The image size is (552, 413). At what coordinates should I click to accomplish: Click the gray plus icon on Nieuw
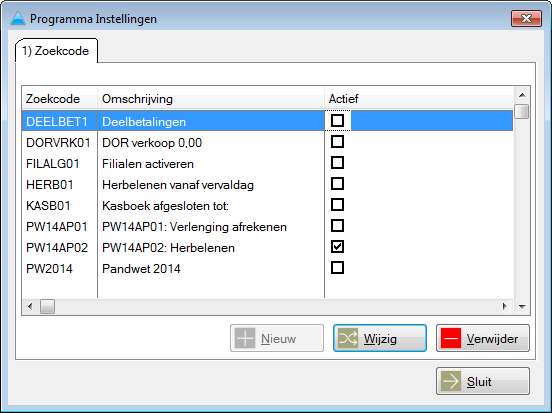(245, 338)
